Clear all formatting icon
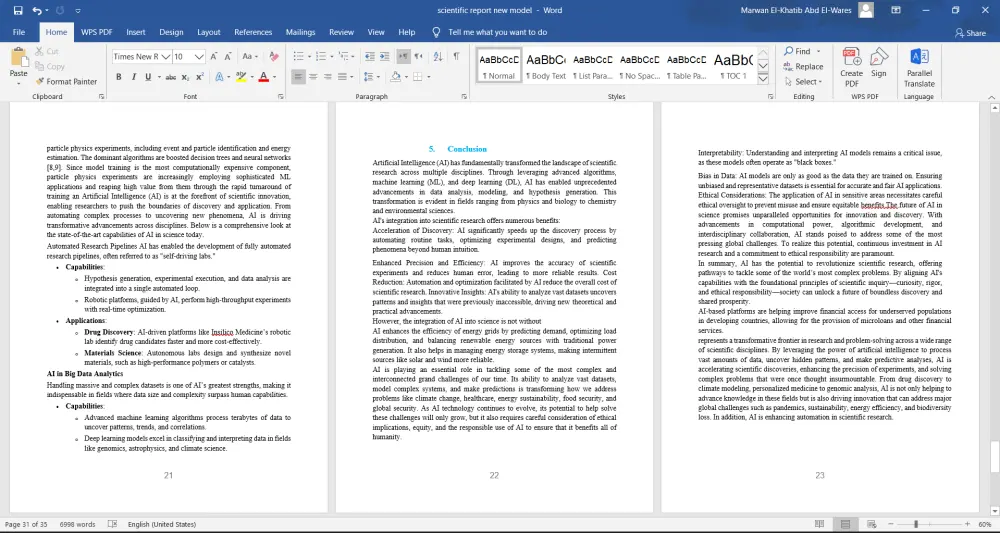1000x533 pixels. coord(274,57)
